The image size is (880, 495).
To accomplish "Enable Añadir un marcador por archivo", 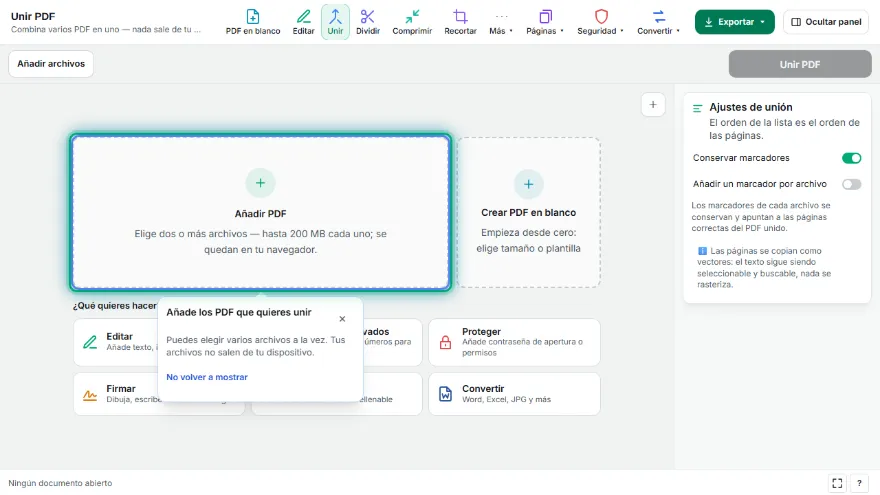I will tap(851, 184).
